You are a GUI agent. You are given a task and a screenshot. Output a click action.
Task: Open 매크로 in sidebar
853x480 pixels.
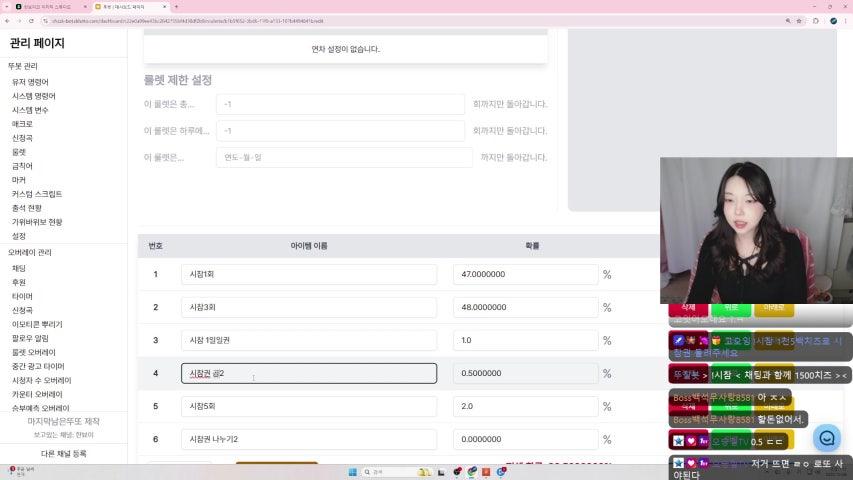(22, 124)
